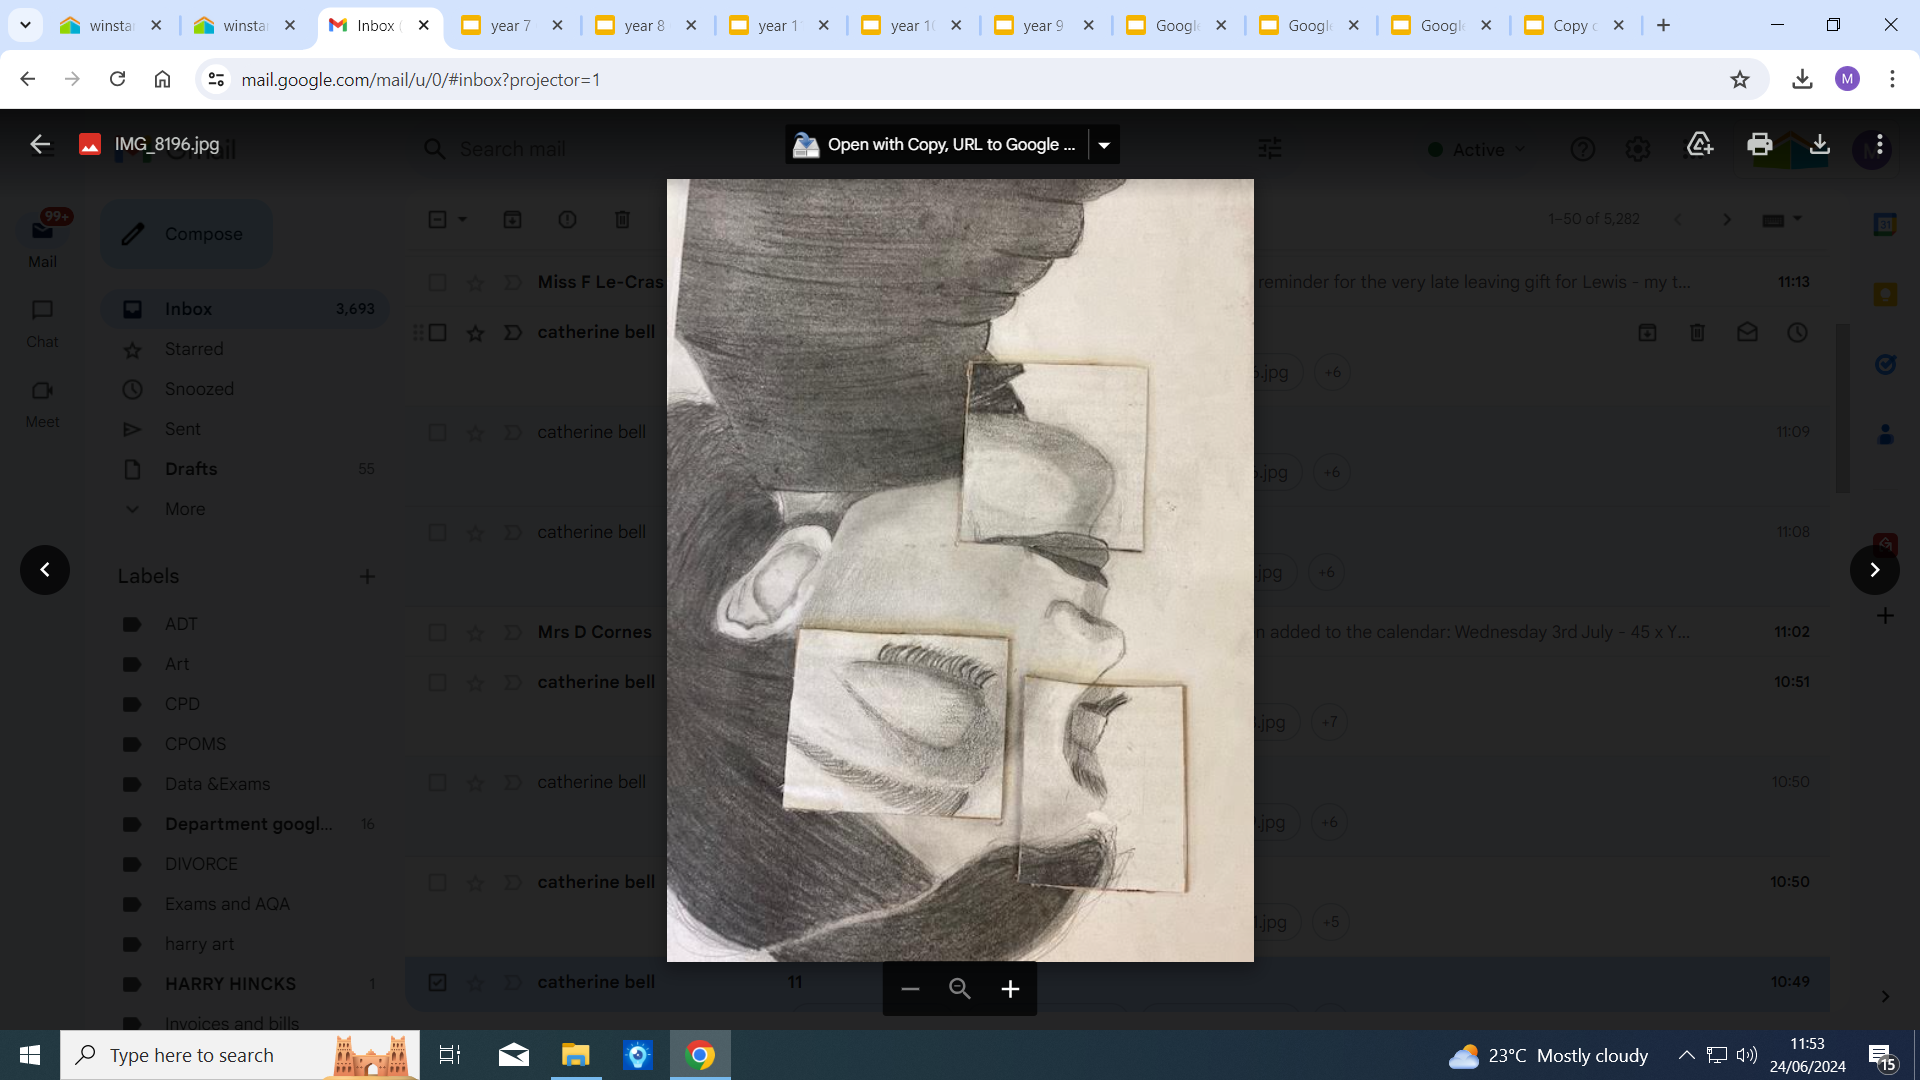This screenshot has height=1080, width=1920.
Task: Toggle select all checkbox
Action: pos(437,219)
